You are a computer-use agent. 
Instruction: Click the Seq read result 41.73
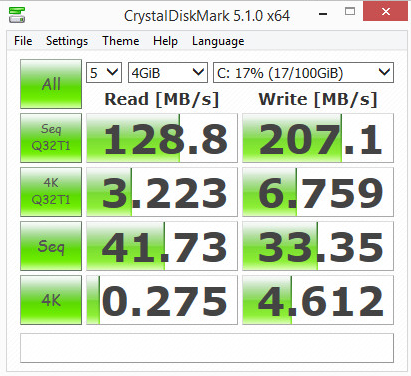click(x=162, y=246)
